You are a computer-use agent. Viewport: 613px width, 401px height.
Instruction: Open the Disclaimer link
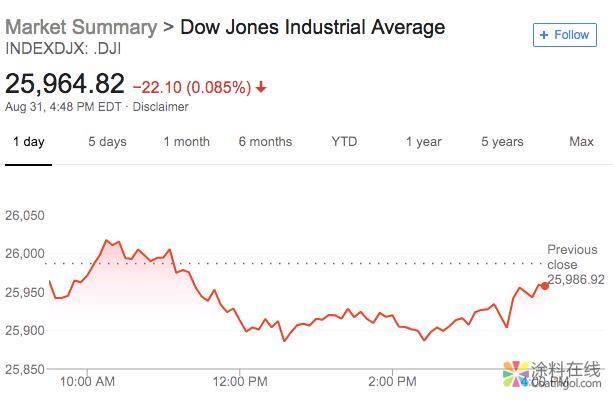coord(160,107)
